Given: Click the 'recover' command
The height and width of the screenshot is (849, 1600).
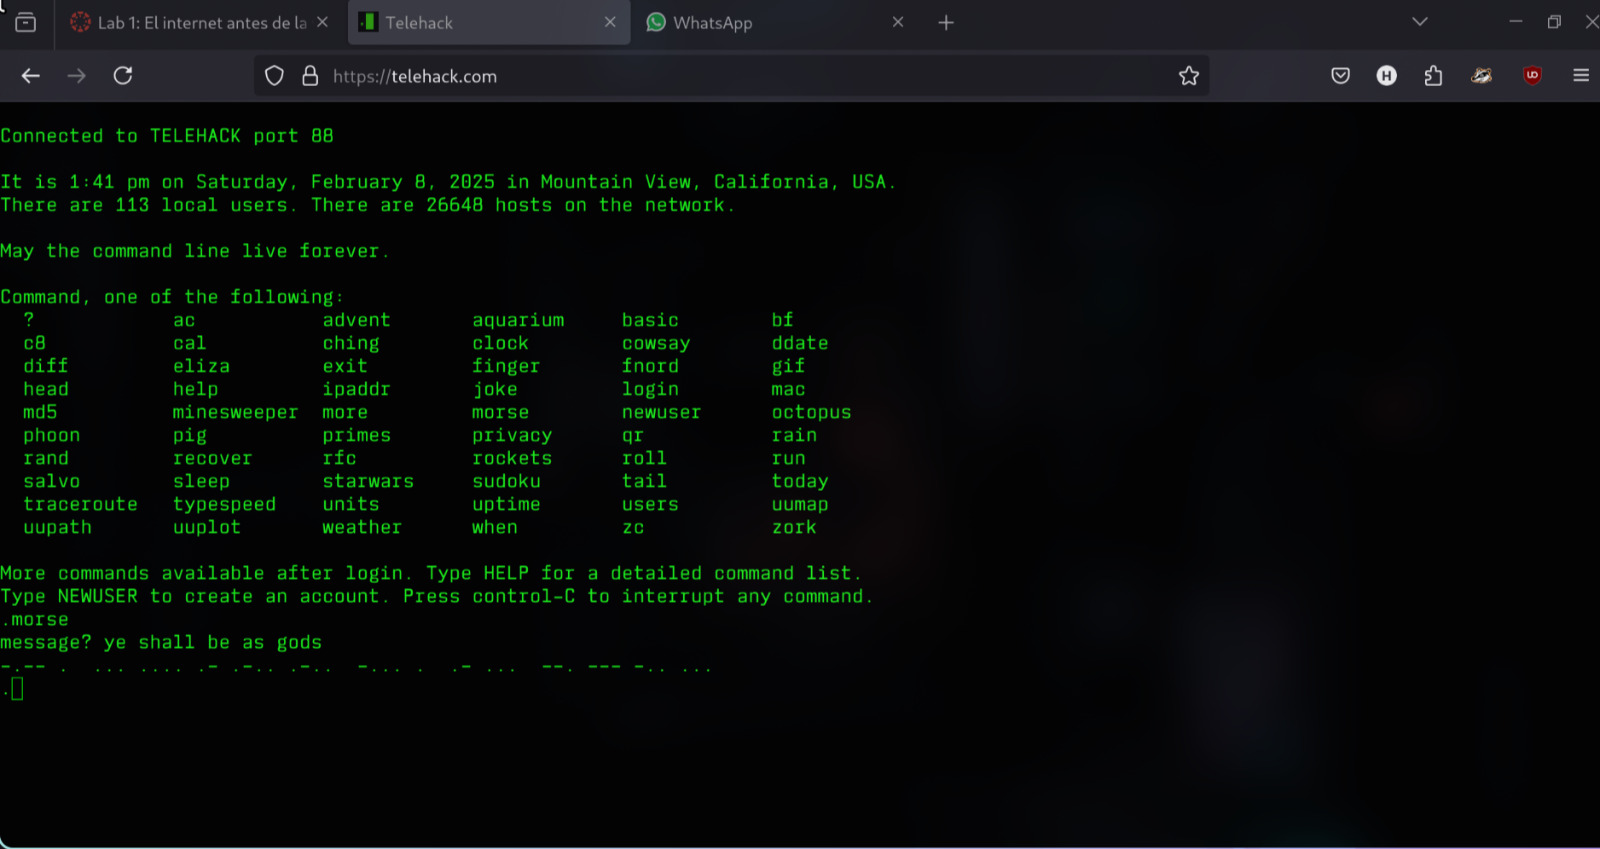Looking at the screenshot, I should [212, 458].
